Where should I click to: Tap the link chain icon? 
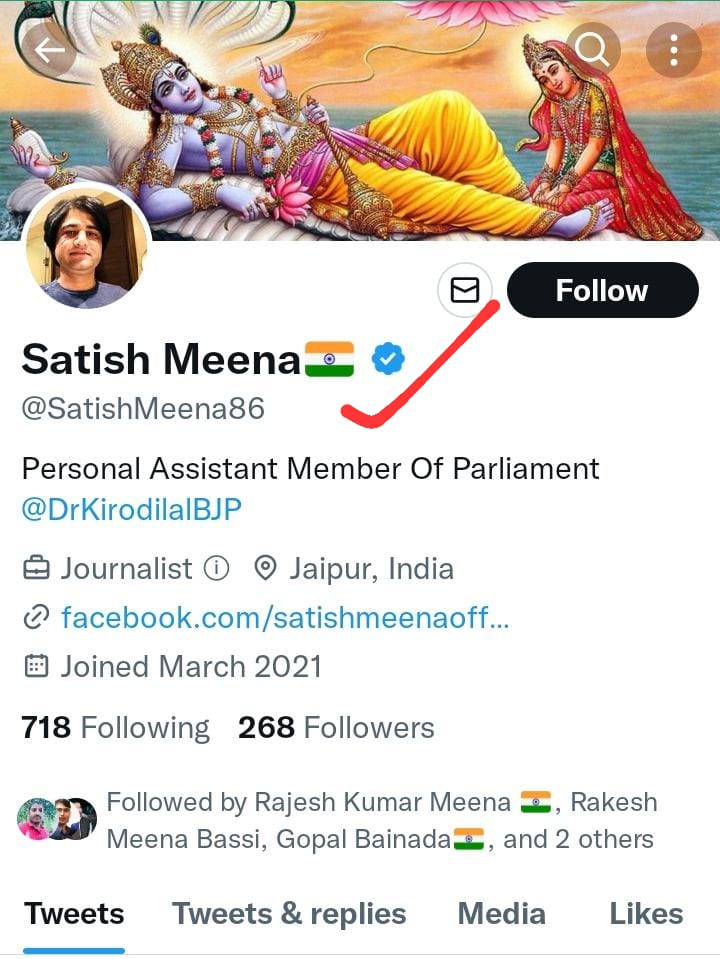click(x=36, y=617)
